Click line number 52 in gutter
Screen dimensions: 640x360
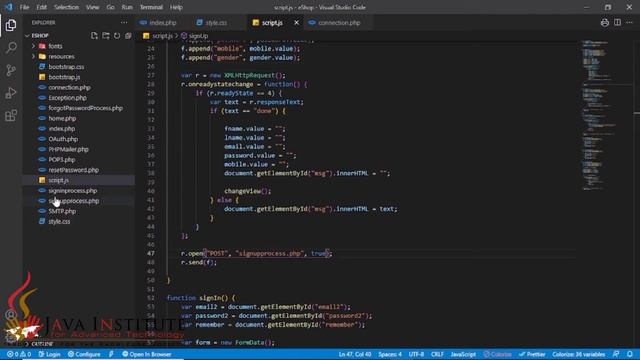tap(151, 298)
